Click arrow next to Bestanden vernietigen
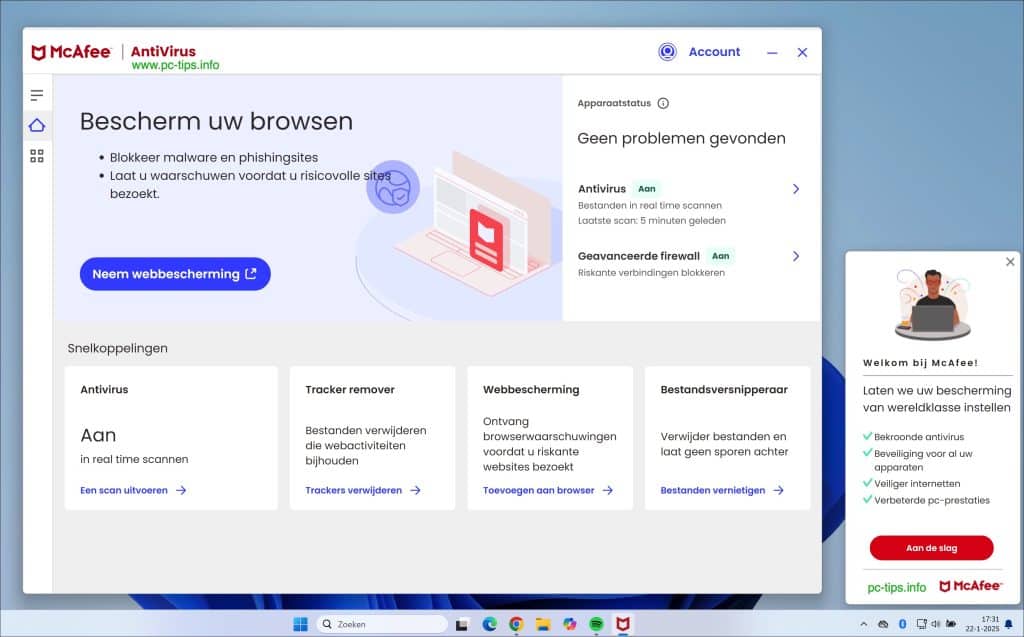 tap(778, 490)
